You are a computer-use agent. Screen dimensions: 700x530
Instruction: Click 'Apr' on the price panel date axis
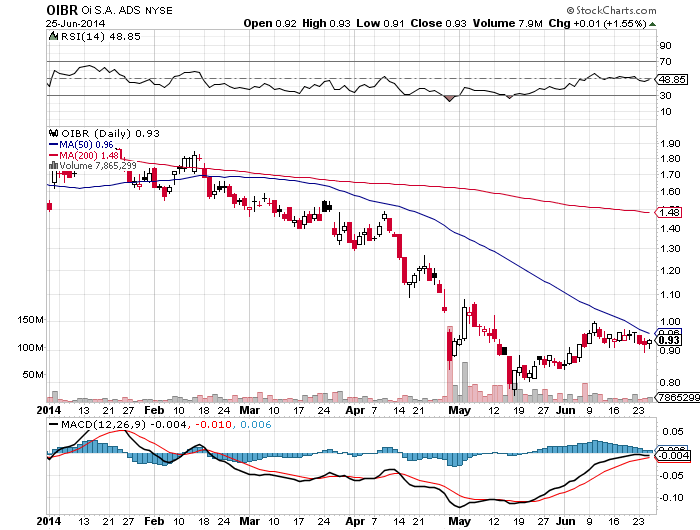(x=355, y=410)
